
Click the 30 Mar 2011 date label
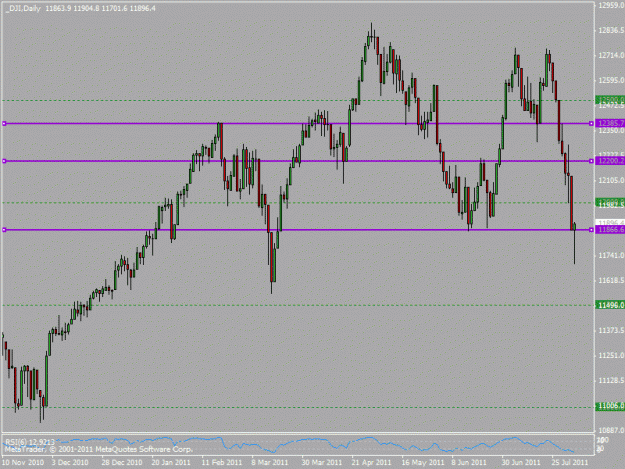[322, 462]
